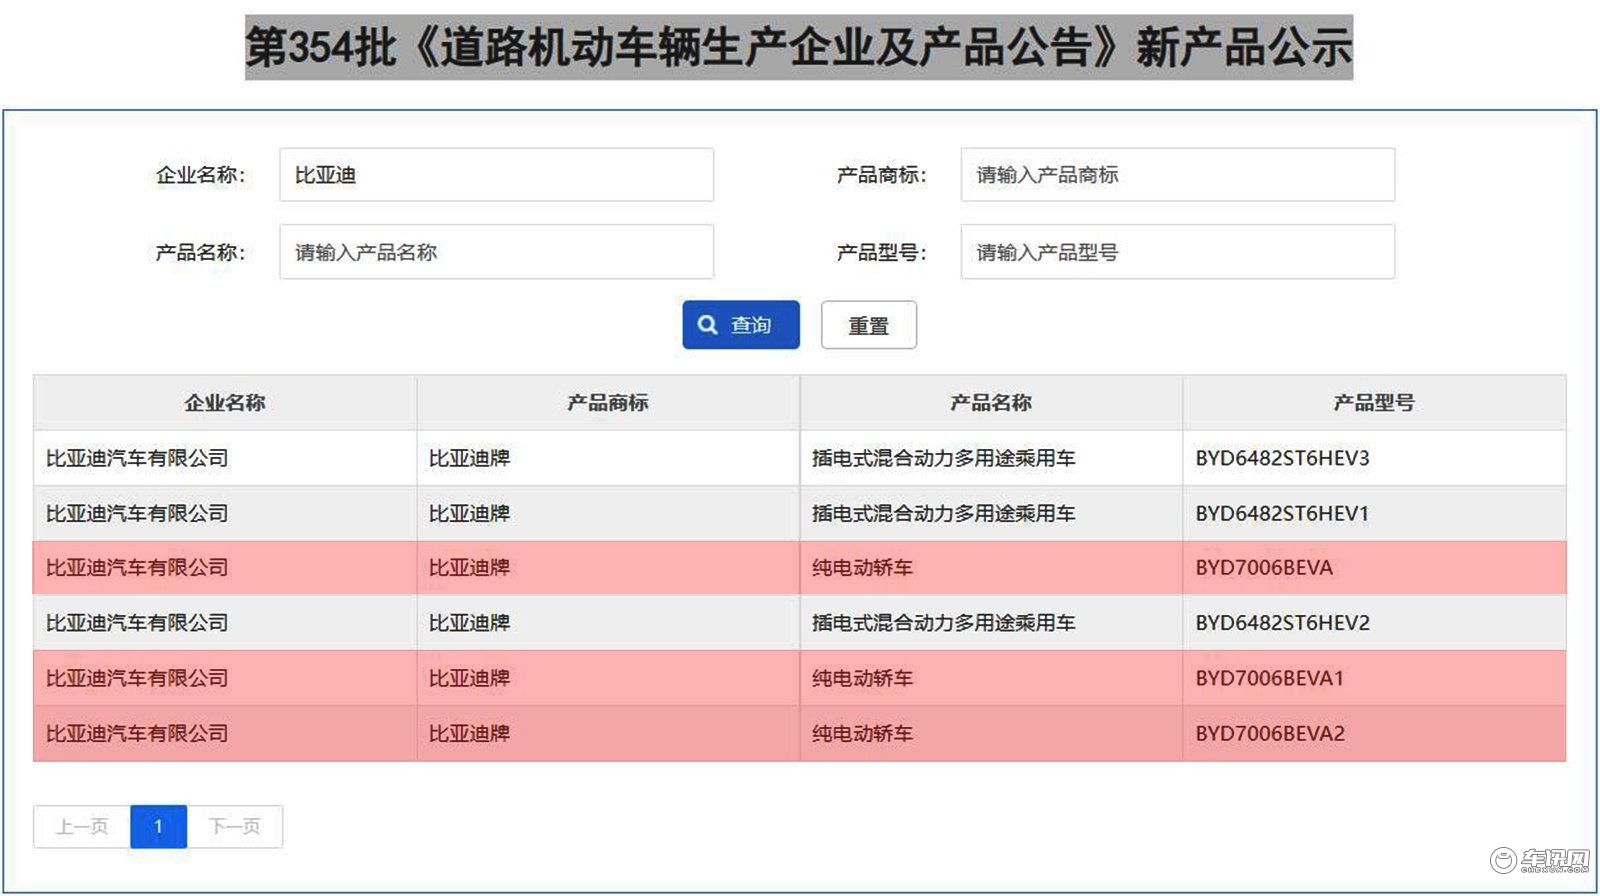This screenshot has height=896, width=1600.
Task: Click 比亚迪牌 in the BYD7006BEVA row
Action: [469, 568]
